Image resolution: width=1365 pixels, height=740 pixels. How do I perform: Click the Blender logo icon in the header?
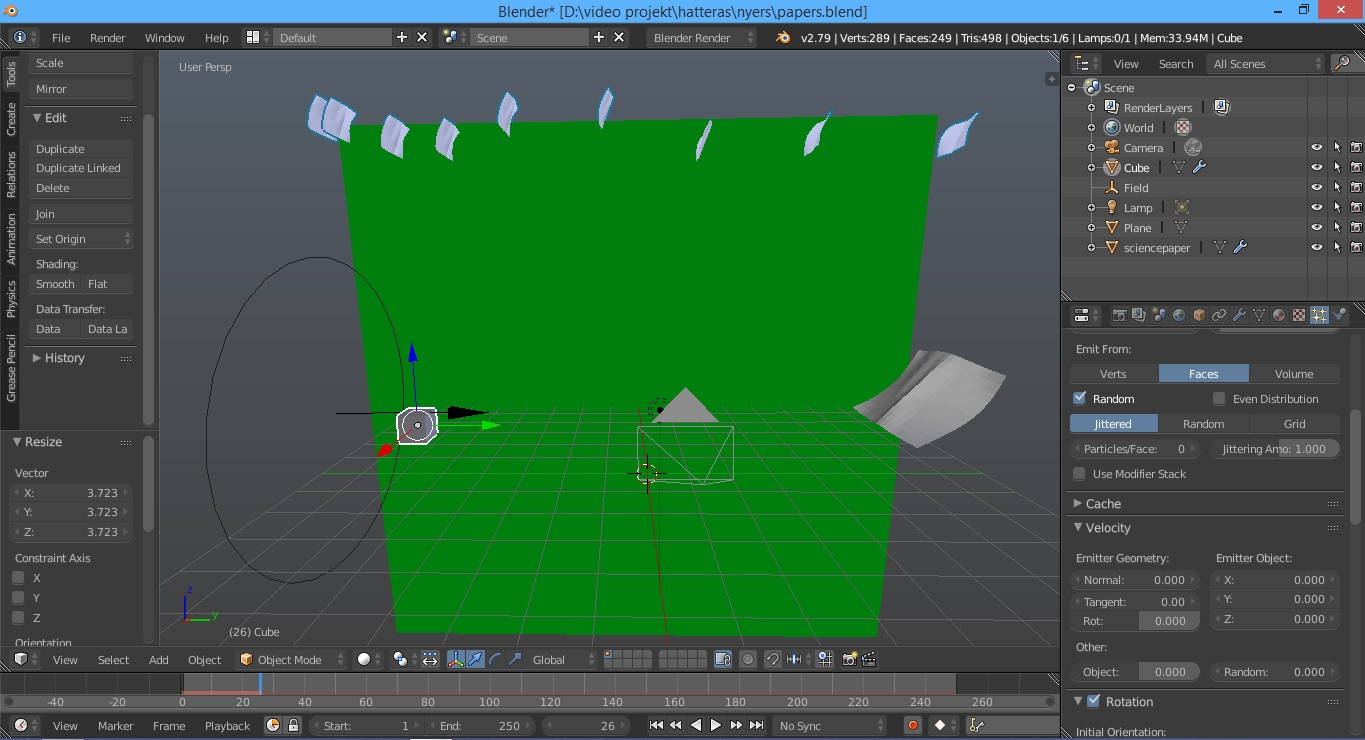tap(783, 37)
